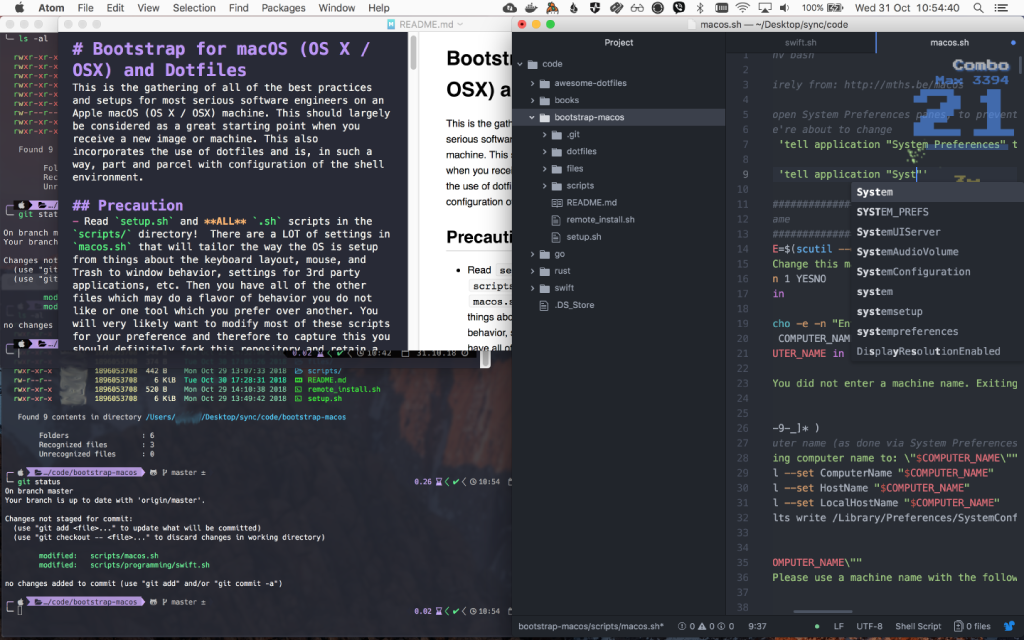
Task: Open the Wi-Fi status icon
Action: [x=742, y=8]
